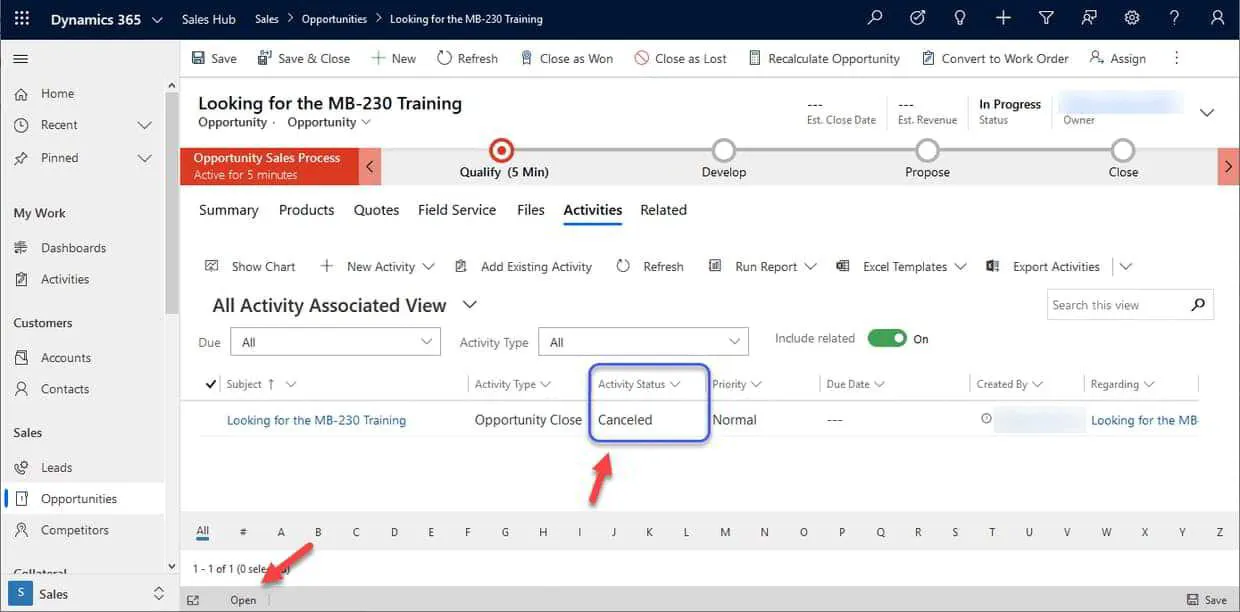Click the Search this view box
The height and width of the screenshot is (612, 1240).
pos(1131,305)
